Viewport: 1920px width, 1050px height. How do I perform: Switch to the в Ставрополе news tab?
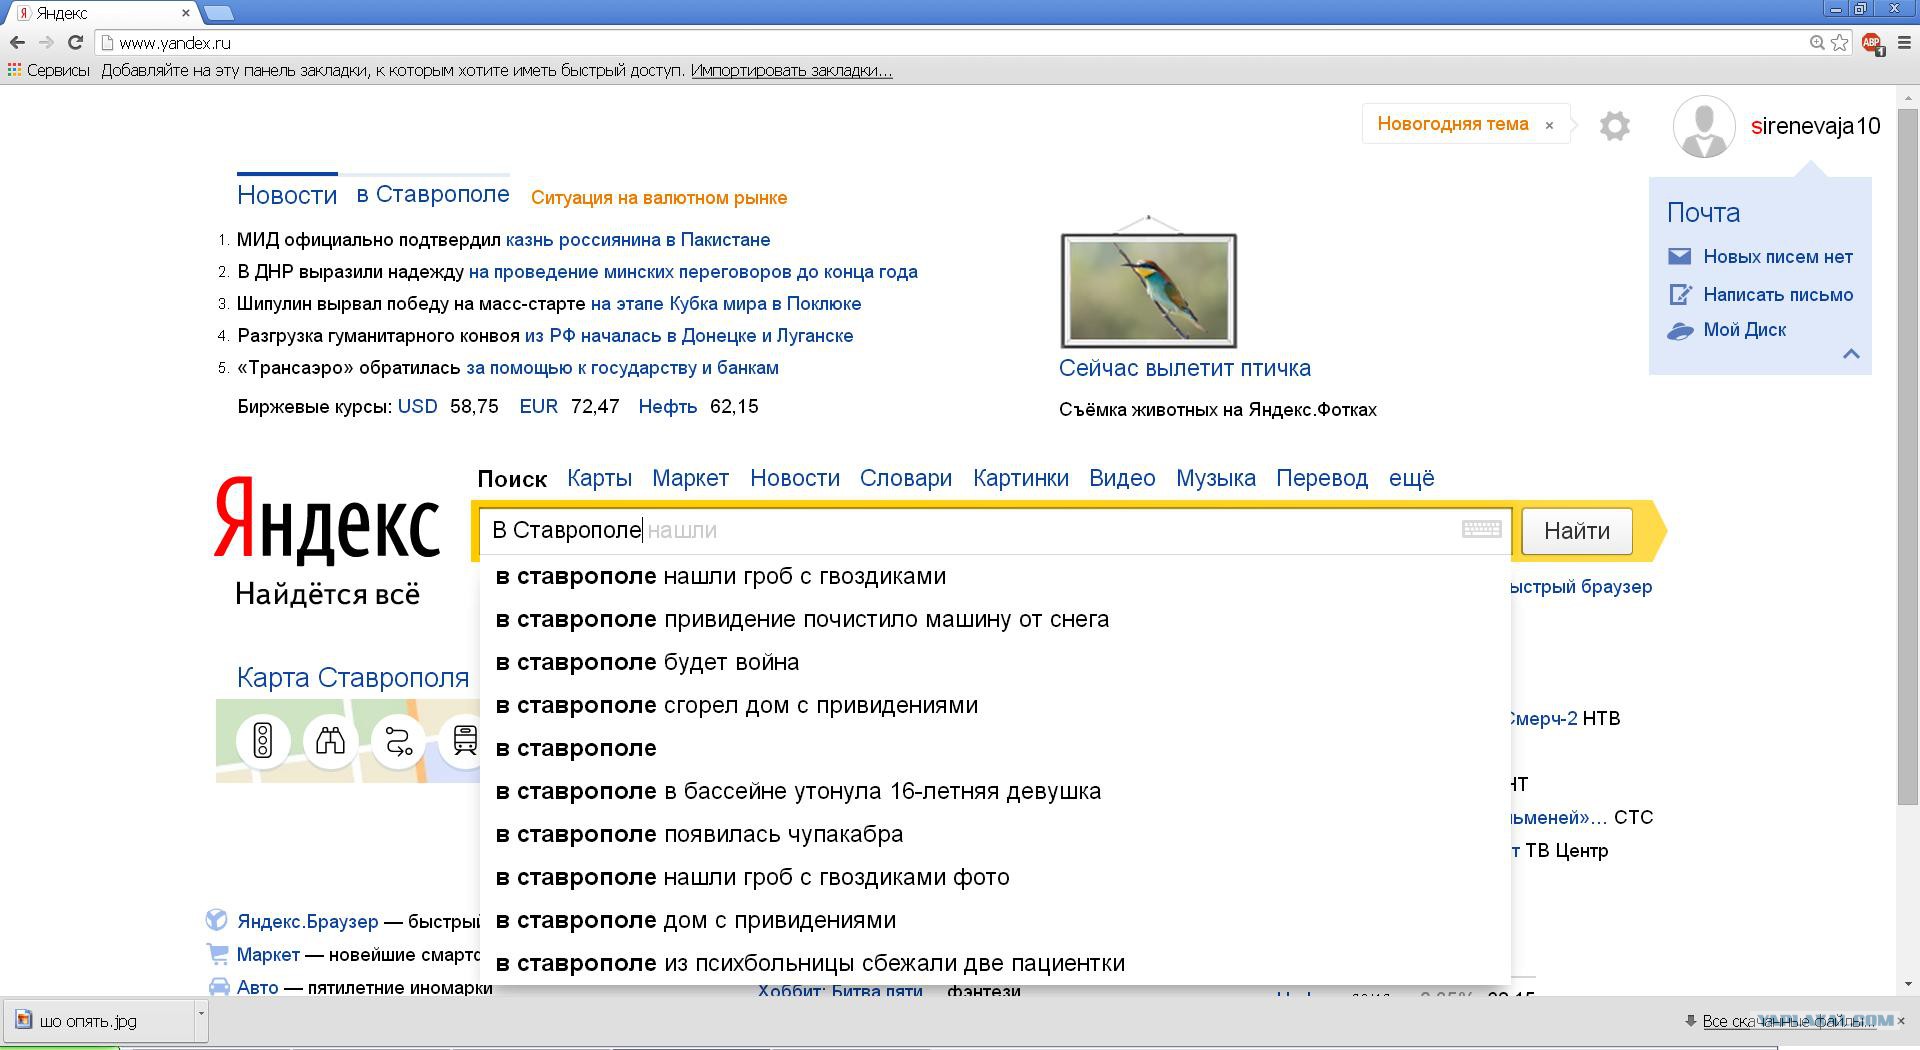click(433, 194)
